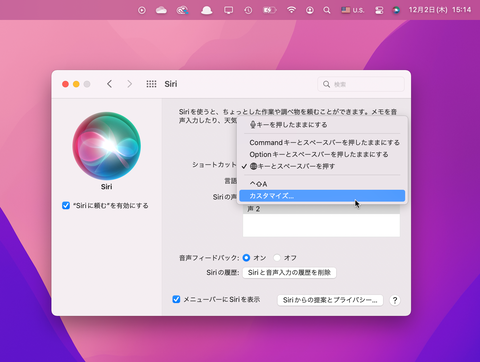Toggle "Siriに頼む"を有効にする checkbox

pyautogui.click(x=66, y=205)
